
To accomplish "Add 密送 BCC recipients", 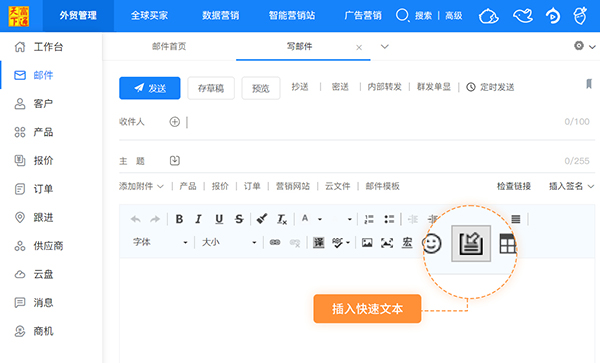I will point(340,87).
